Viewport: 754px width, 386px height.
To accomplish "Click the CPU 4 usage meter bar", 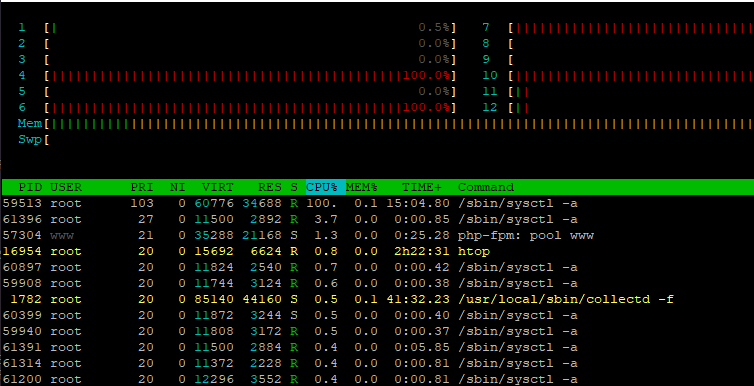I will tap(250, 75).
